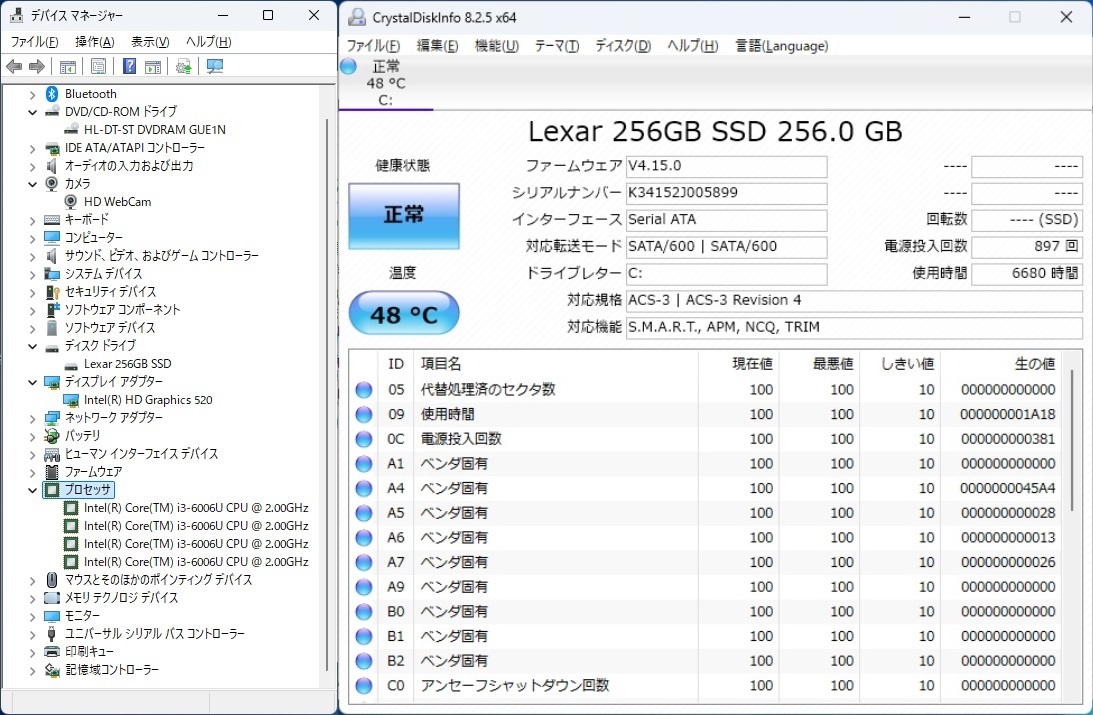
Task: Expand the ユニバーサル シリアル バス コントローラー node
Action: point(32,634)
